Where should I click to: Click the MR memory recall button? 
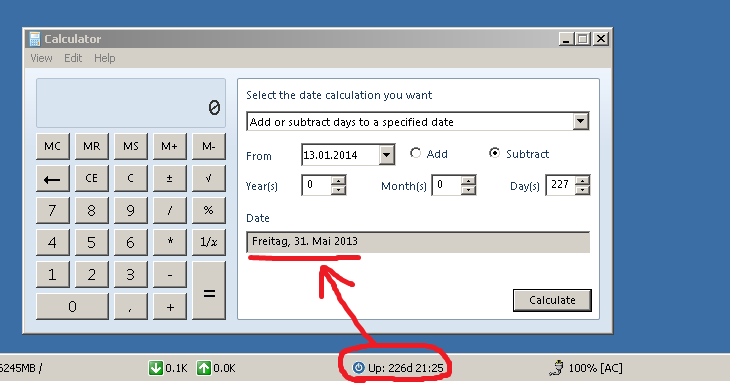pyautogui.click(x=92, y=147)
